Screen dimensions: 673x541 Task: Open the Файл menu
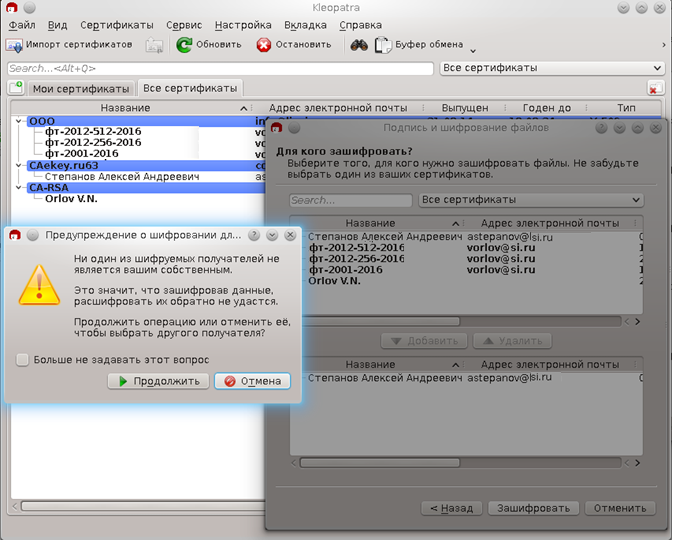(22, 25)
